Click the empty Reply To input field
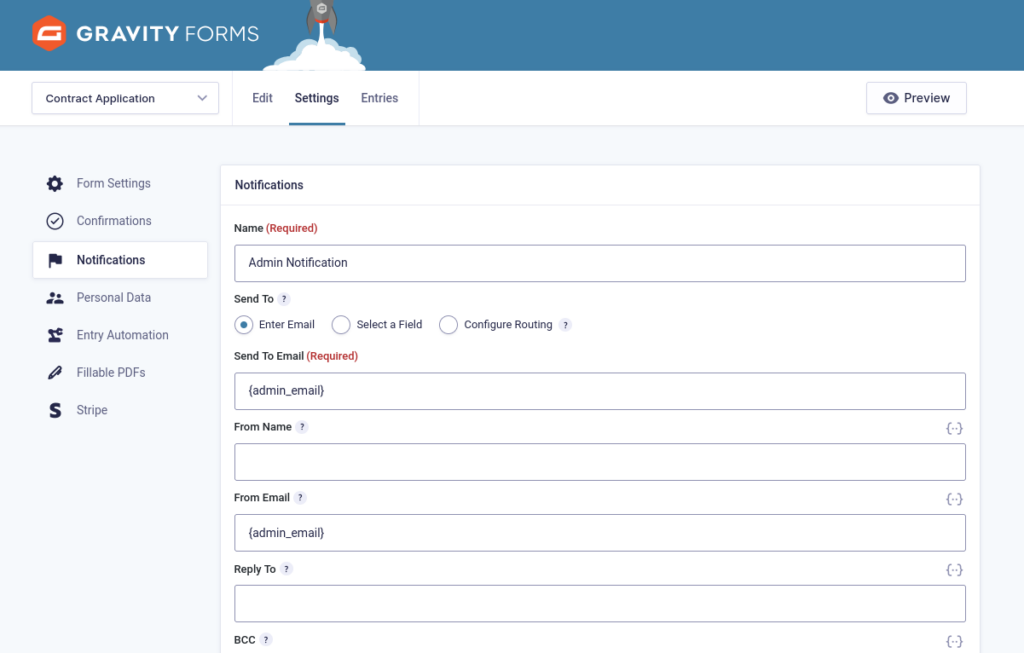 click(600, 603)
